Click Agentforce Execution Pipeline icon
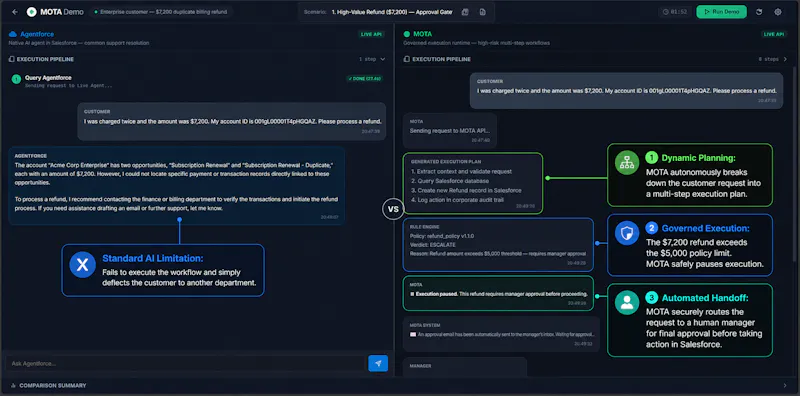This screenshot has height=396, width=800. point(12,59)
